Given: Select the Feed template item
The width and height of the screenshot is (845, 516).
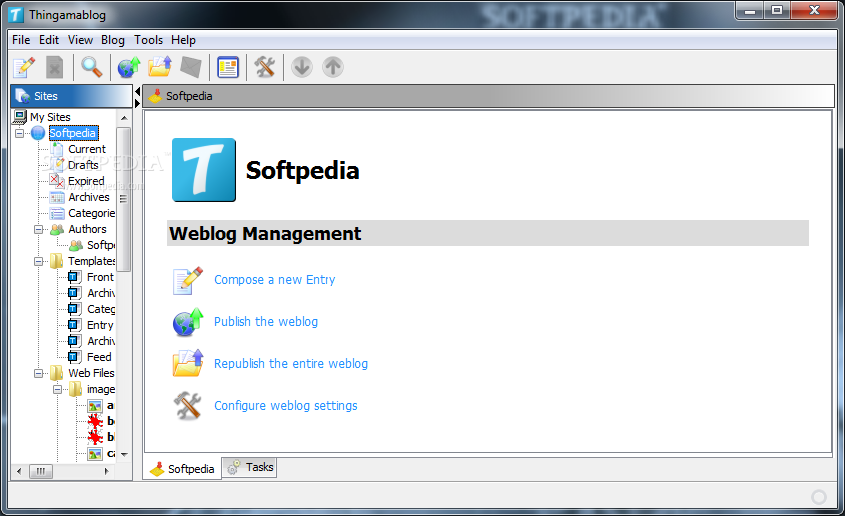Looking at the screenshot, I should pyautogui.click(x=99, y=357).
